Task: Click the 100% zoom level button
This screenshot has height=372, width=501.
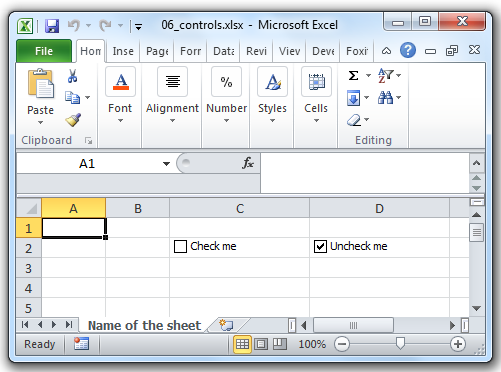Action: (x=312, y=344)
